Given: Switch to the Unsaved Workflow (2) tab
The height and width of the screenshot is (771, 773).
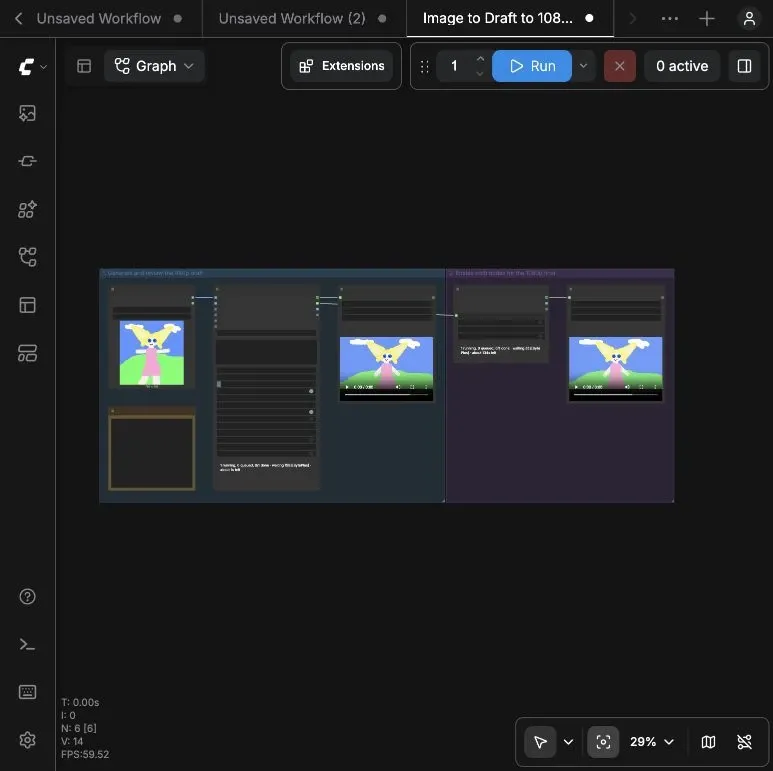Looking at the screenshot, I should coord(292,19).
